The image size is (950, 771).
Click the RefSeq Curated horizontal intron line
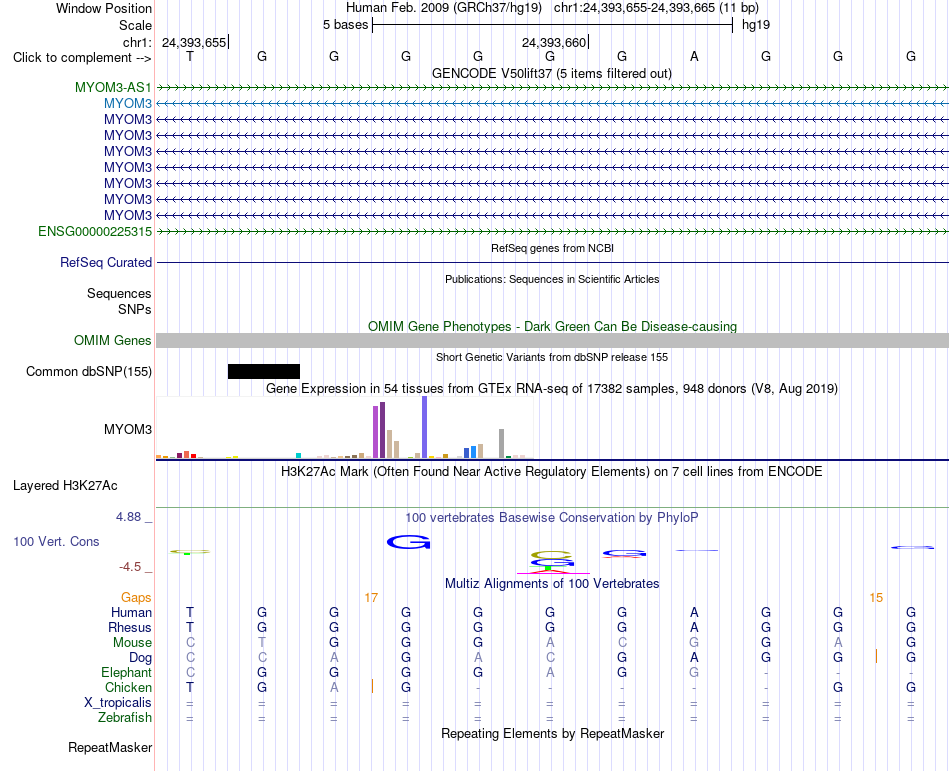tap(552, 262)
